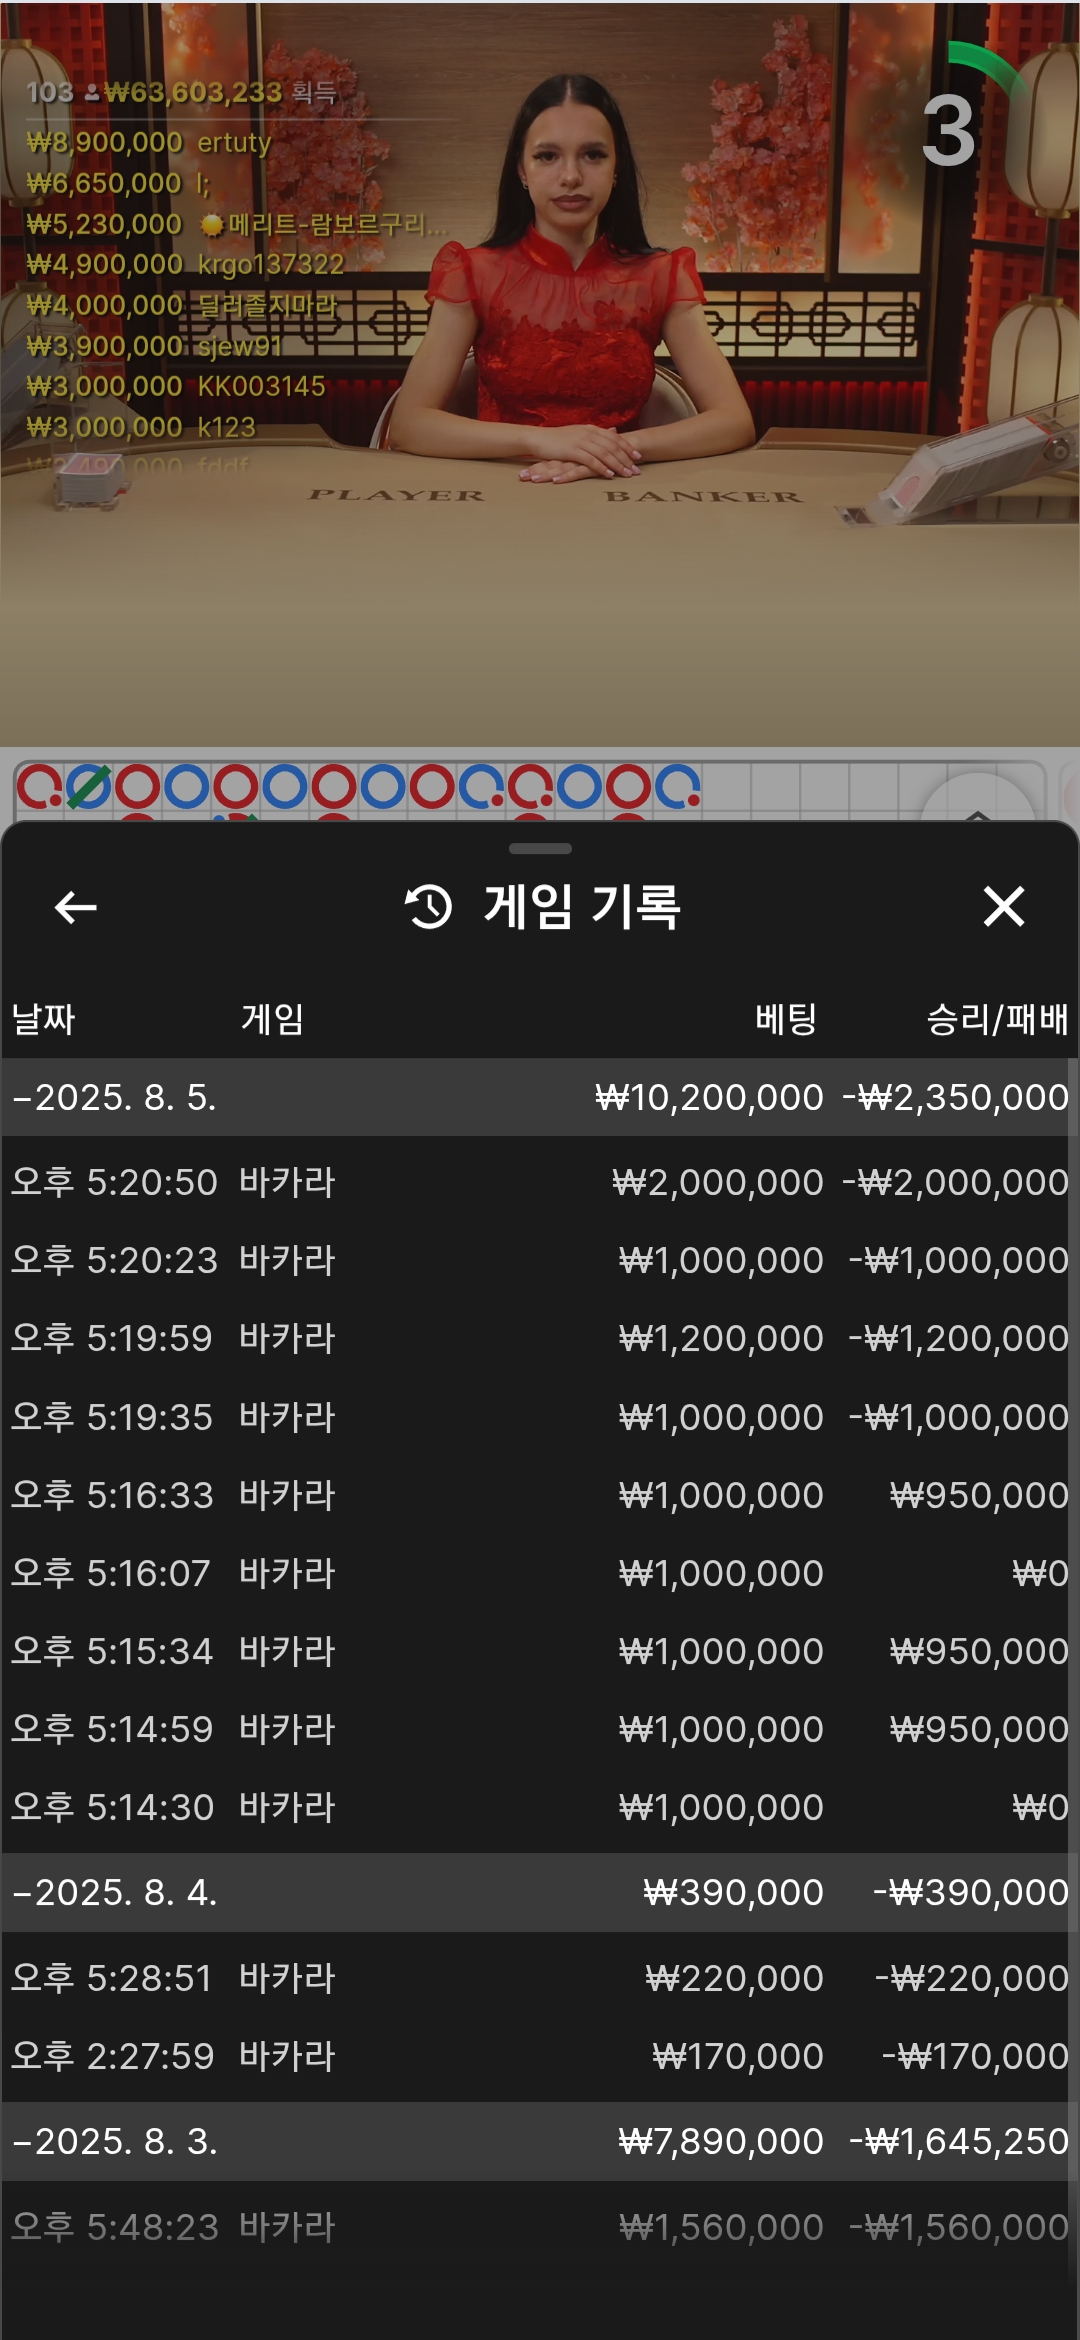Open the 오후 5:16:33 바카라 record

(540, 1495)
